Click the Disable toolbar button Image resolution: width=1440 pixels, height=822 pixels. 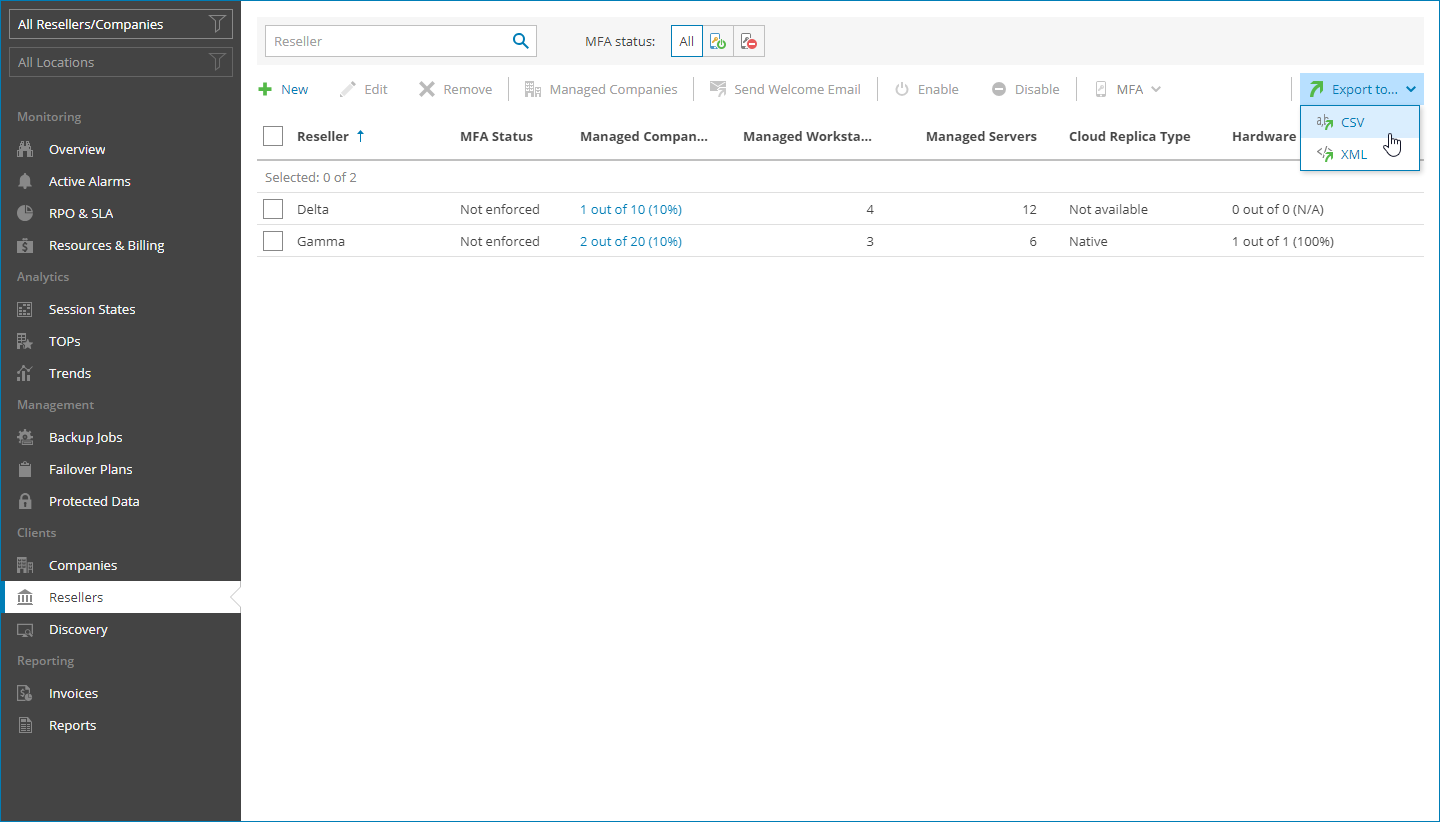click(1025, 89)
